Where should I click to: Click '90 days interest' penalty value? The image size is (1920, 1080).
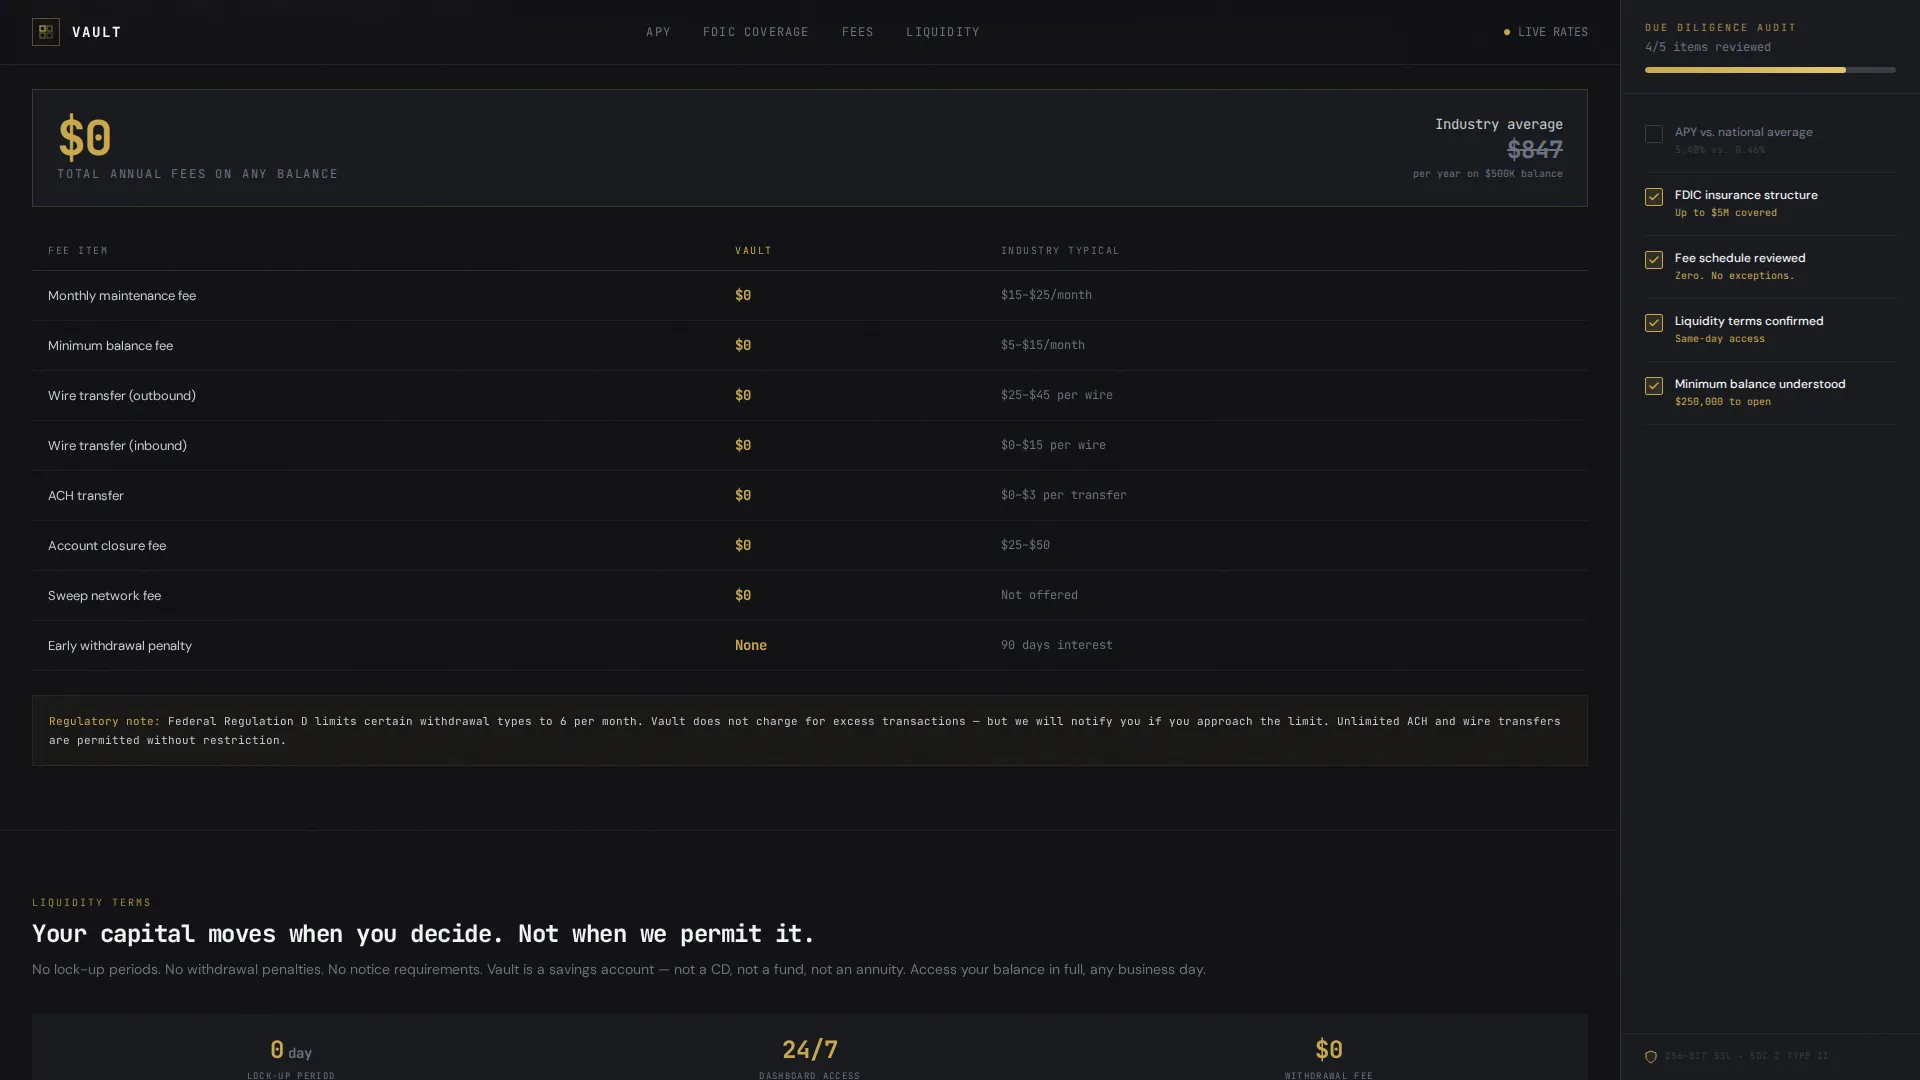pyautogui.click(x=1057, y=645)
